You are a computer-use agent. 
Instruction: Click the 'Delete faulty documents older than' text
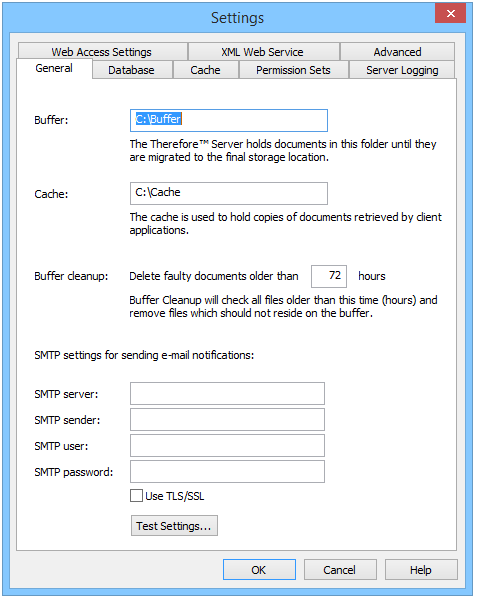click(214, 276)
